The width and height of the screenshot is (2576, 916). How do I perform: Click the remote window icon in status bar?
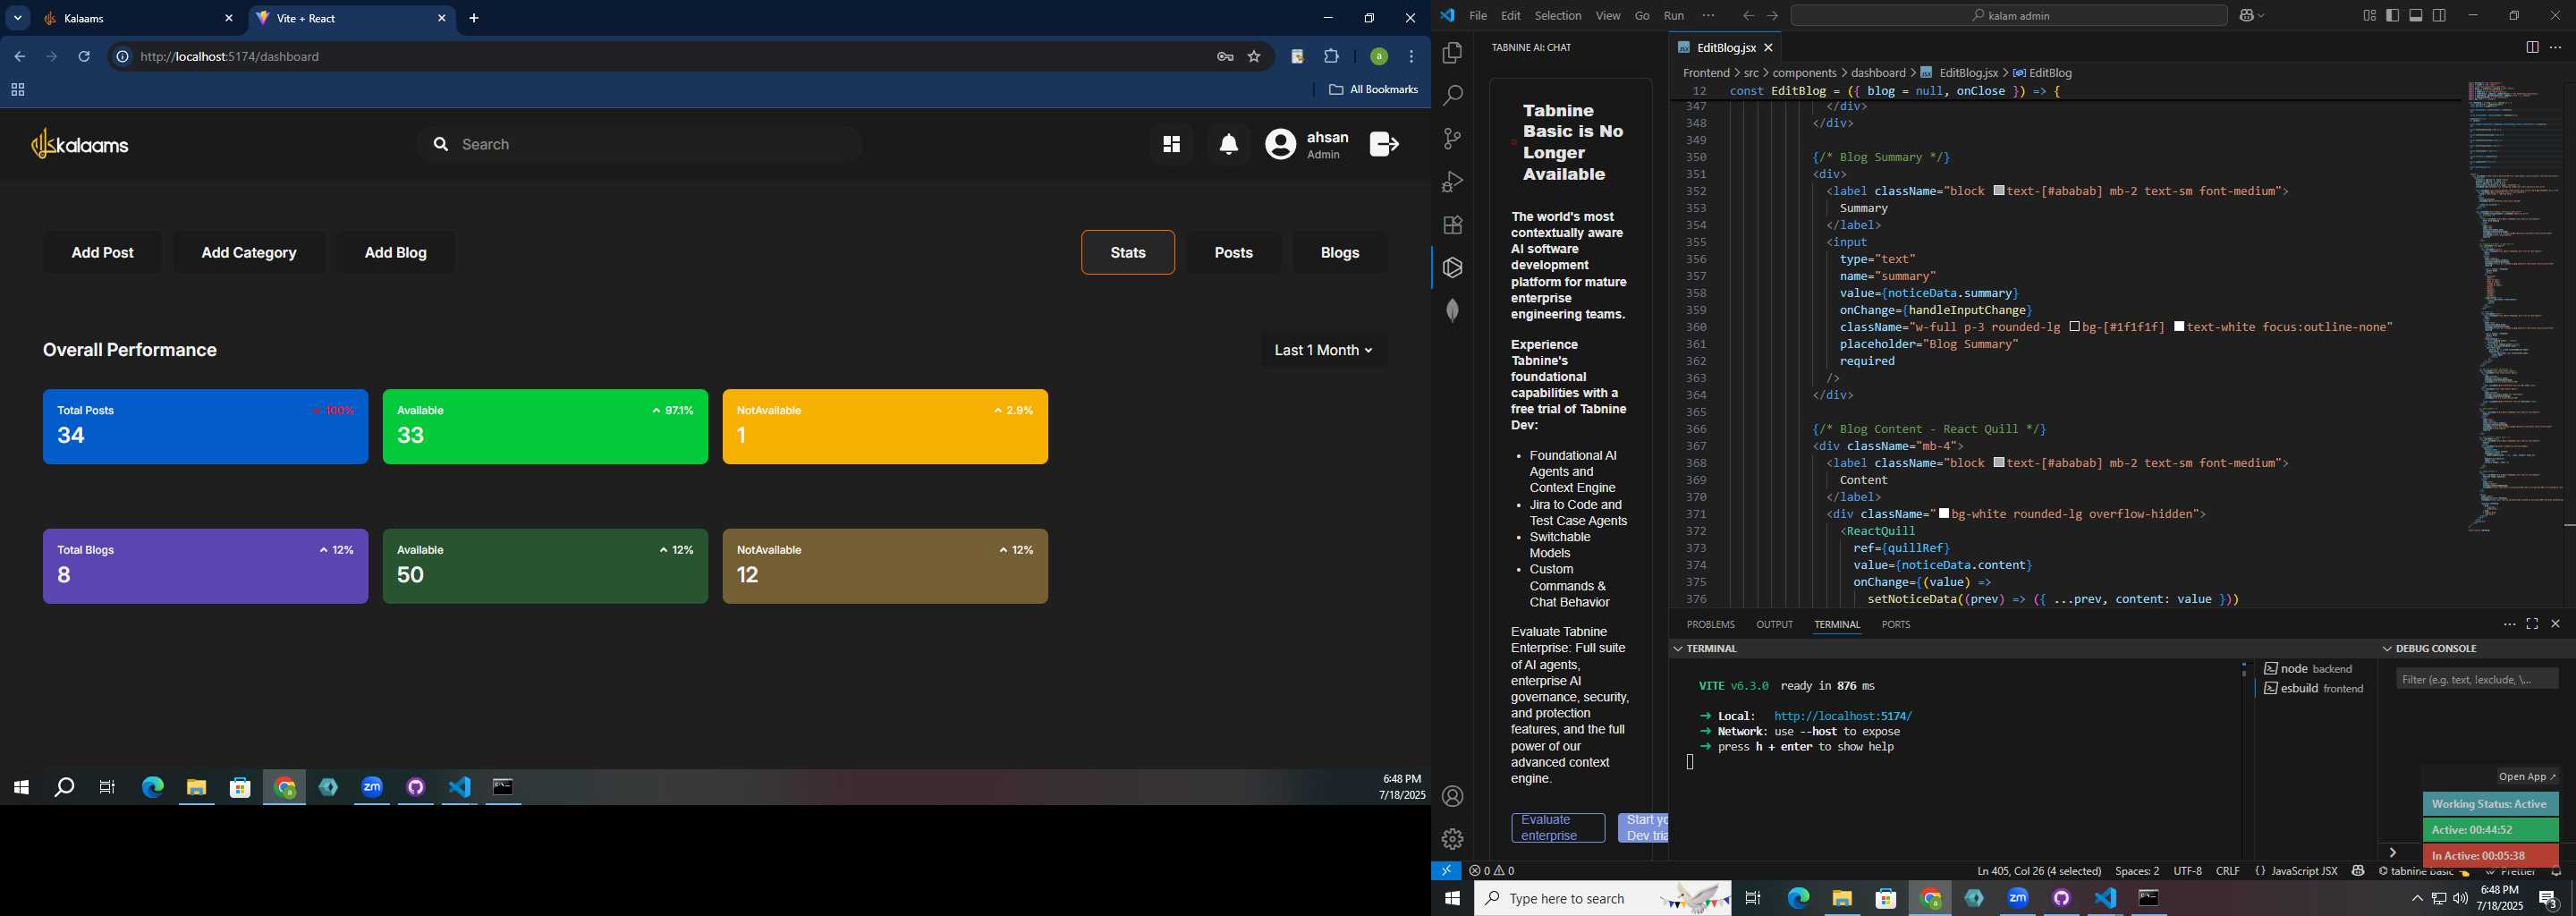click(1446, 871)
